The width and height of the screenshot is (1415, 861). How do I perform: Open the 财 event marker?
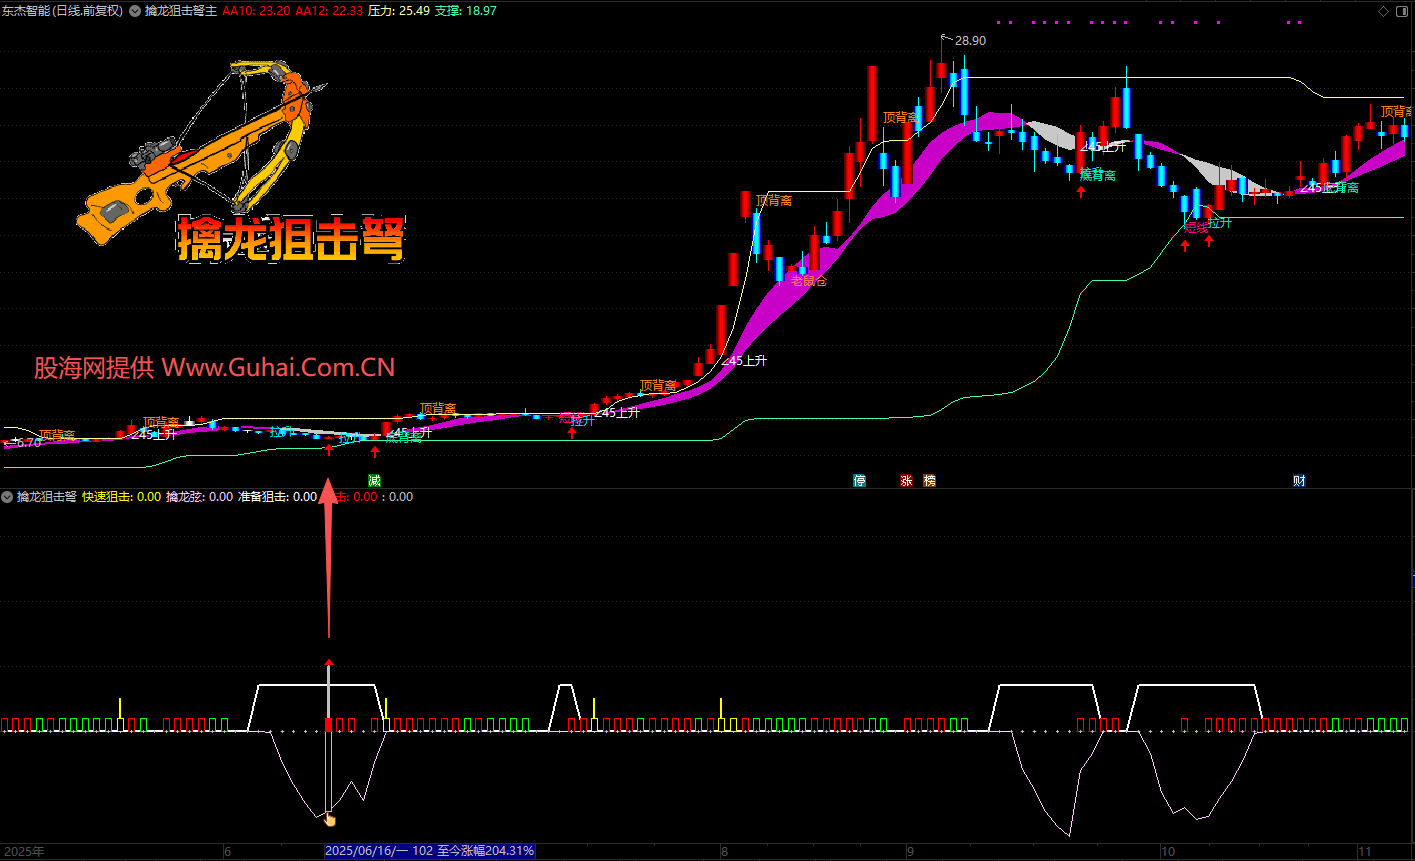(x=1299, y=480)
